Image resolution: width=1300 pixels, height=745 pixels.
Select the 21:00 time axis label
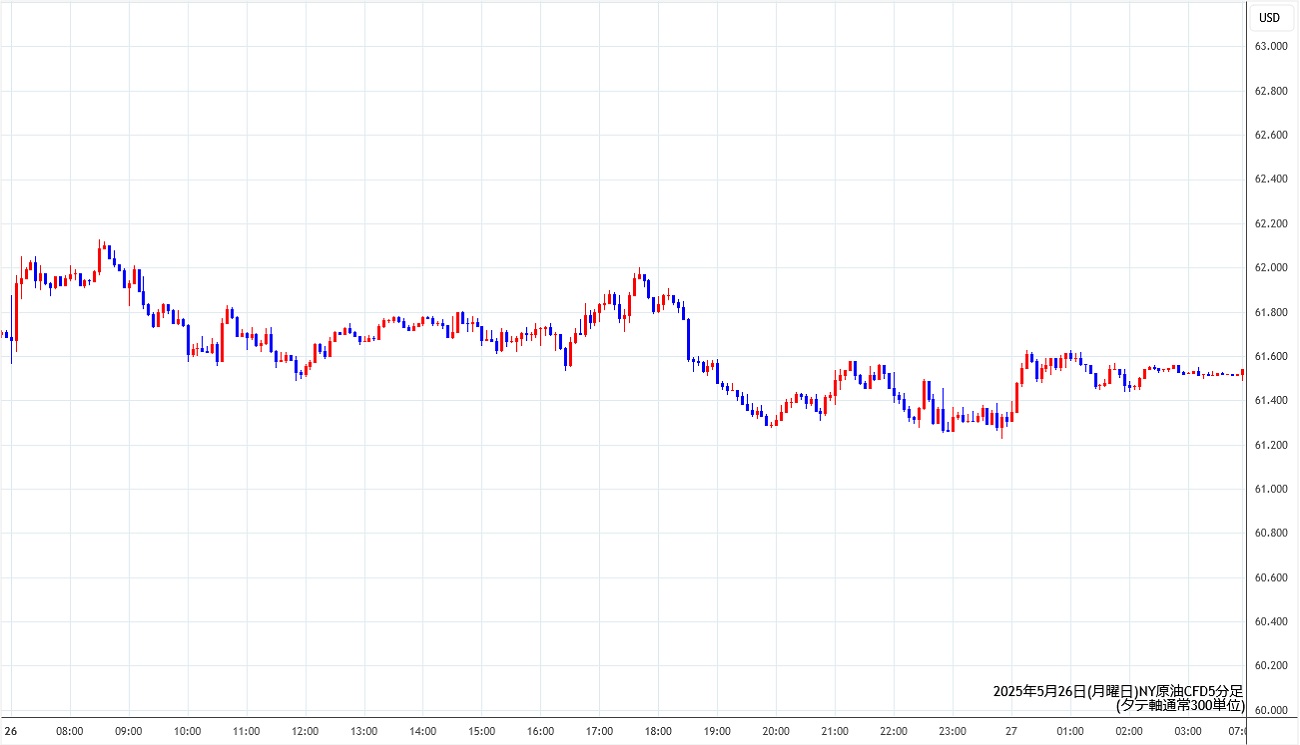pyautogui.click(x=835, y=731)
